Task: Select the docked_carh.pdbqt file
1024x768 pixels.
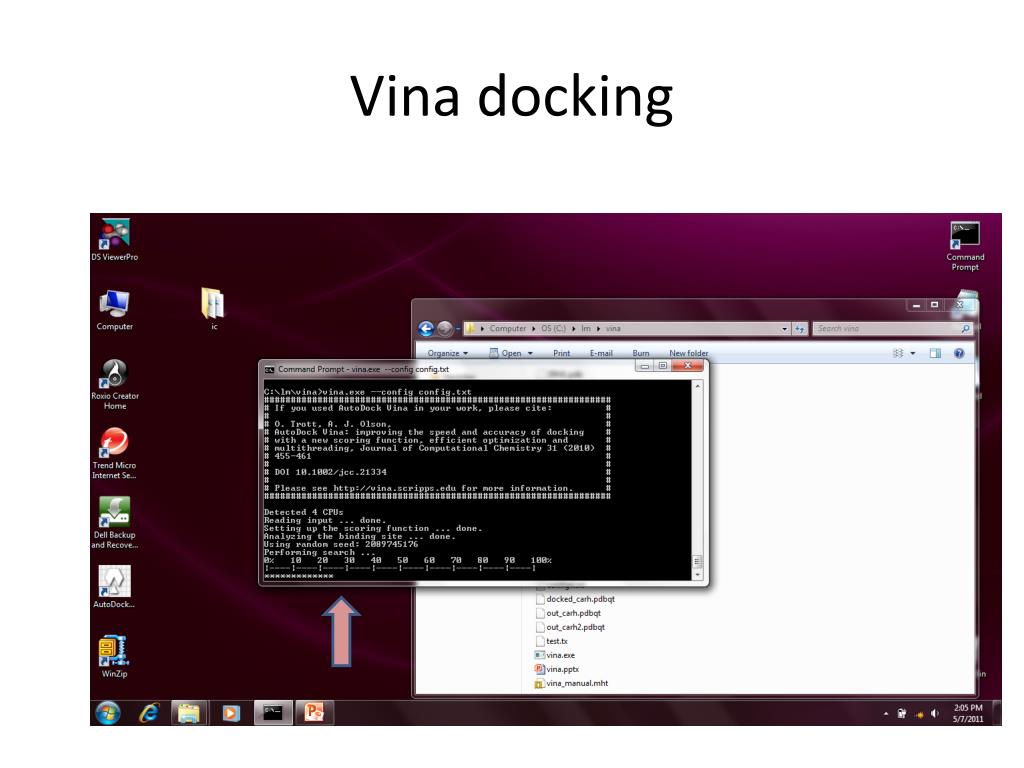Action: (575, 599)
